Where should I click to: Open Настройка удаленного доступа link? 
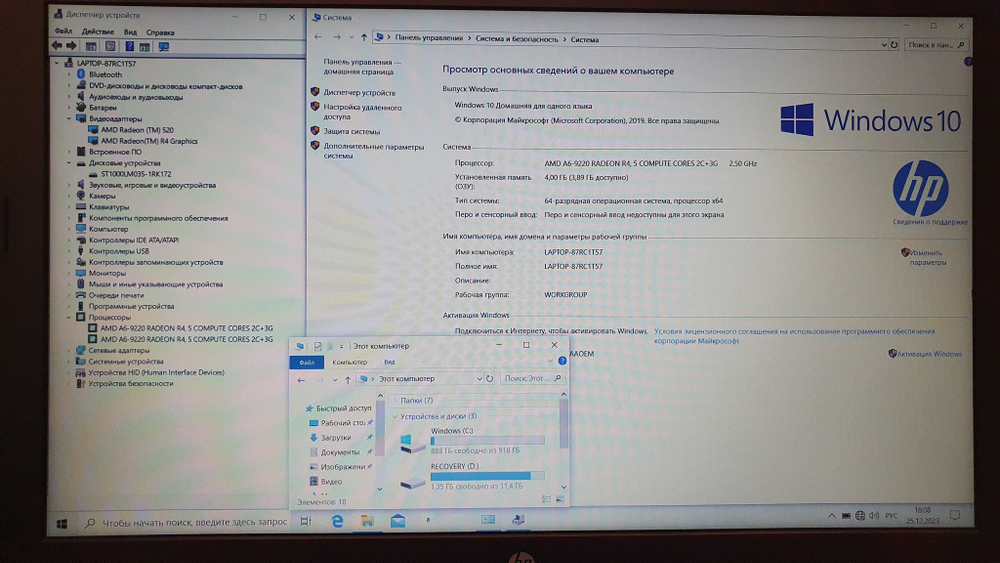pos(362,112)
